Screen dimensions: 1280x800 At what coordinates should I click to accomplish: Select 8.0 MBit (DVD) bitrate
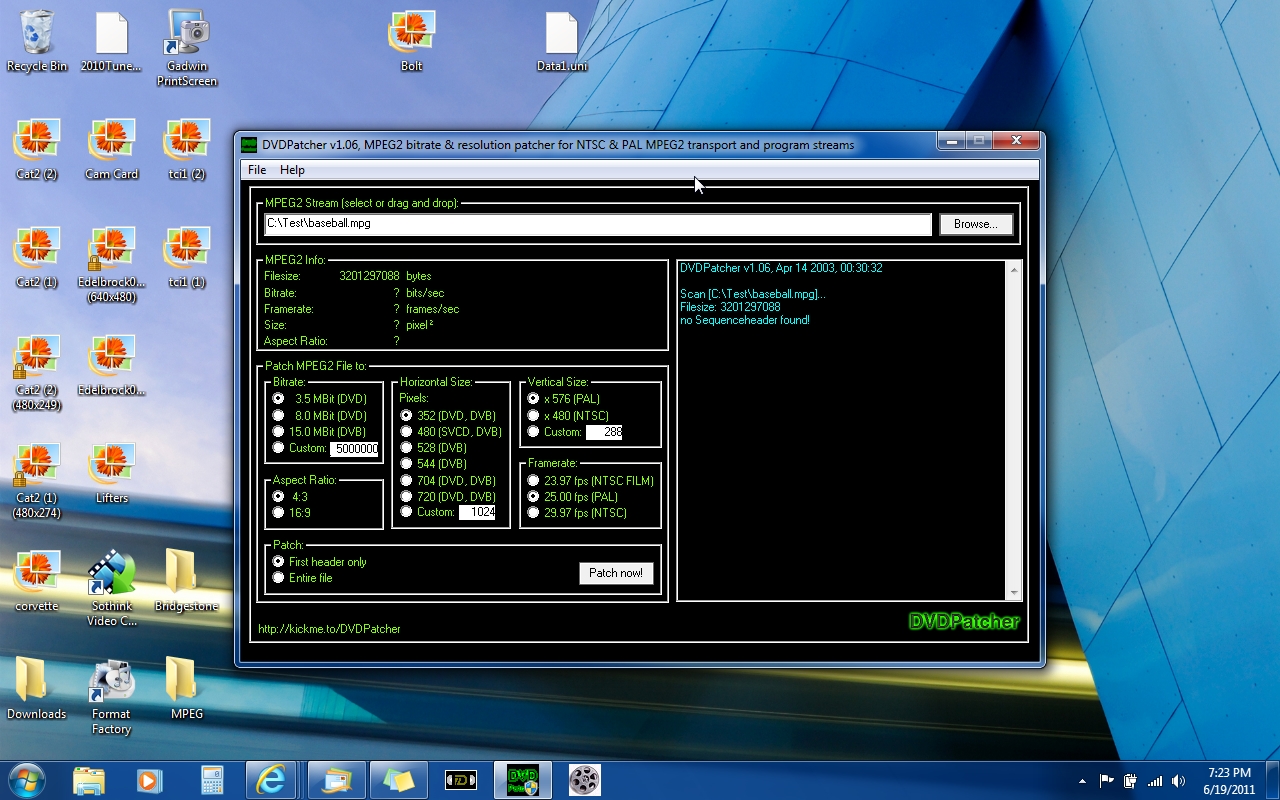point(279,415)
